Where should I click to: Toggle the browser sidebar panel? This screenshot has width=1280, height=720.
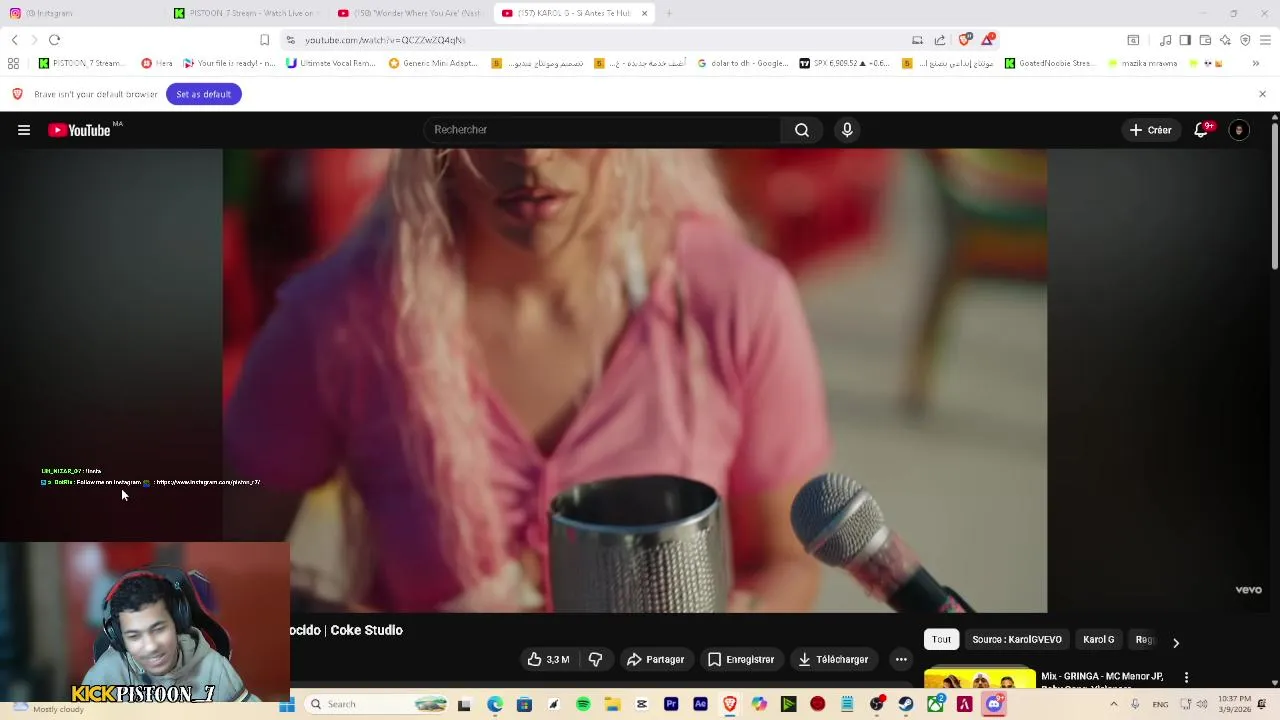1185,40
